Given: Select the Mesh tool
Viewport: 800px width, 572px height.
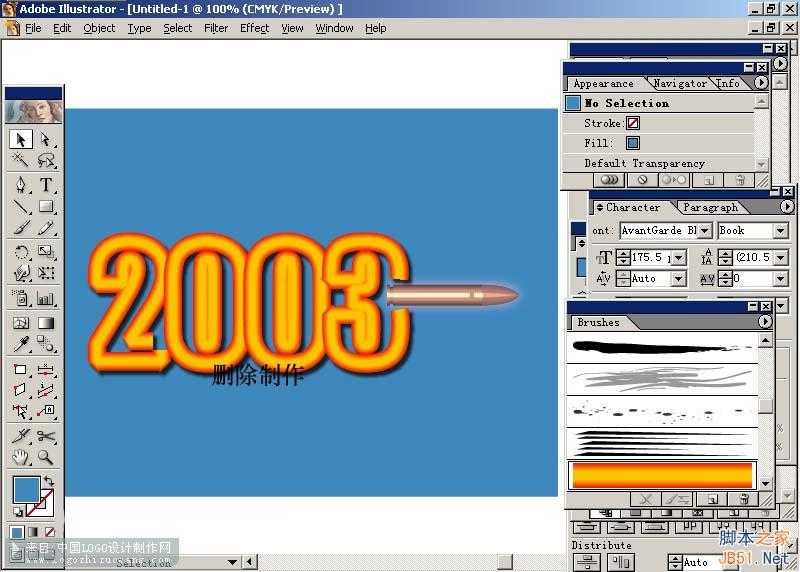Looking at the screenshot, I should (21, 322).
